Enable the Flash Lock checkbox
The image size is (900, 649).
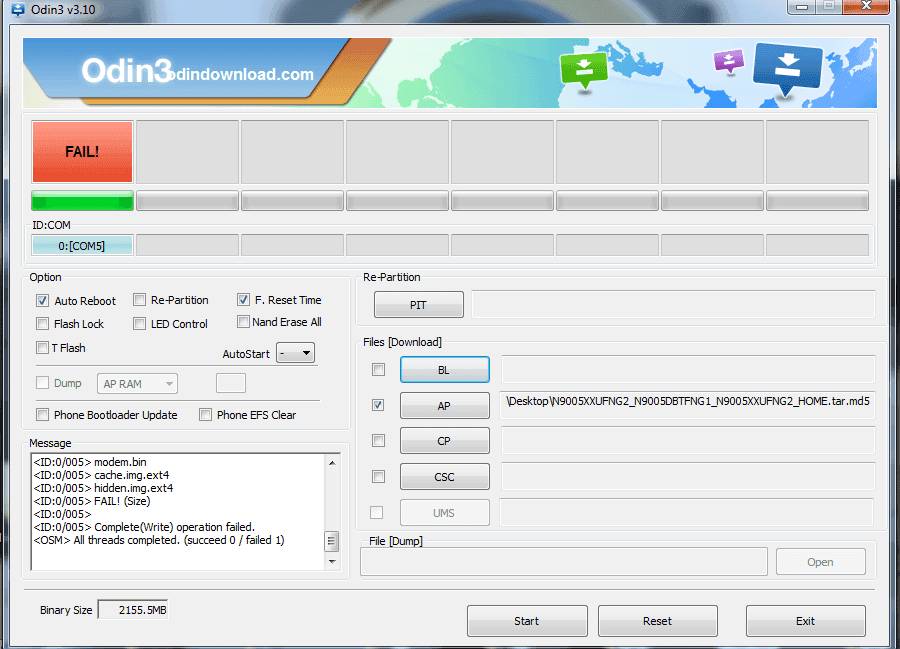(42, 324)
